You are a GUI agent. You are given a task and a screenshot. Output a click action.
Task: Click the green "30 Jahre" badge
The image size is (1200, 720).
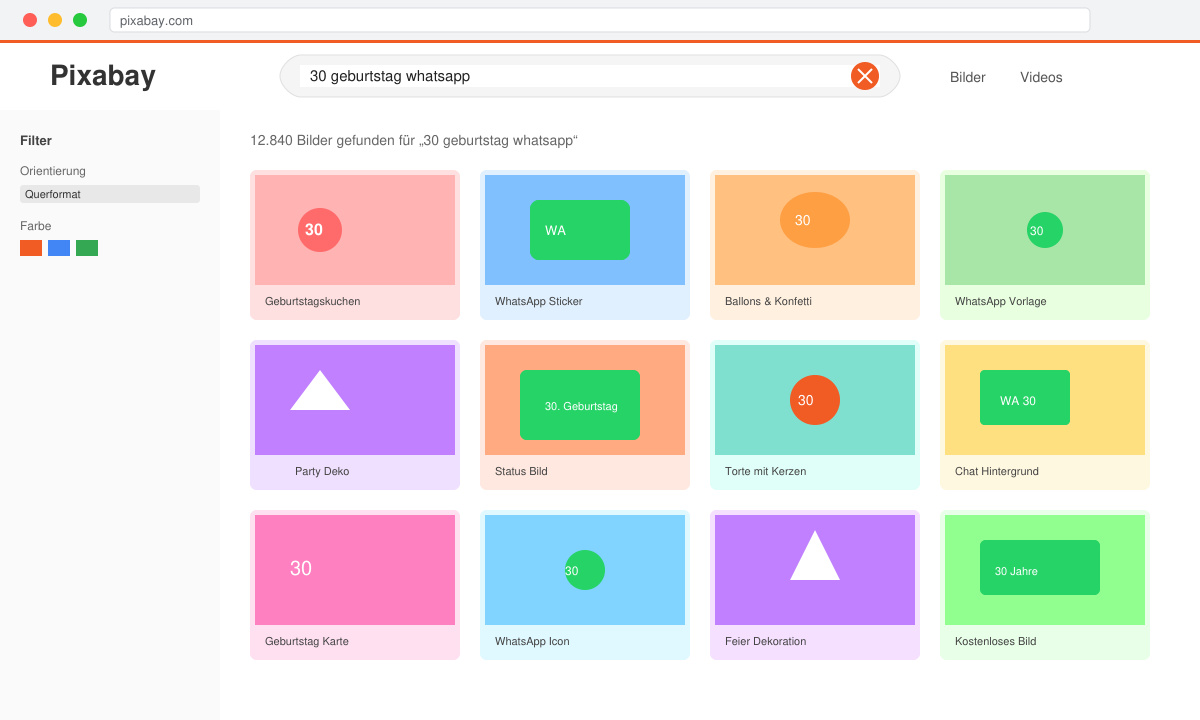coord(1040,567)
